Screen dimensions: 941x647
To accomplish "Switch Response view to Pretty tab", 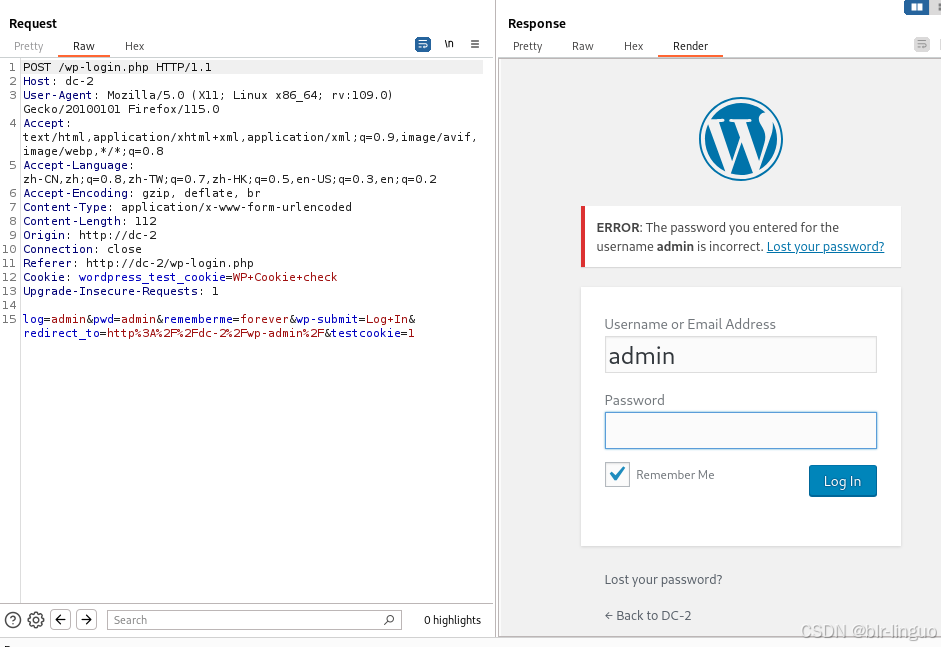I will click(528, 46).
